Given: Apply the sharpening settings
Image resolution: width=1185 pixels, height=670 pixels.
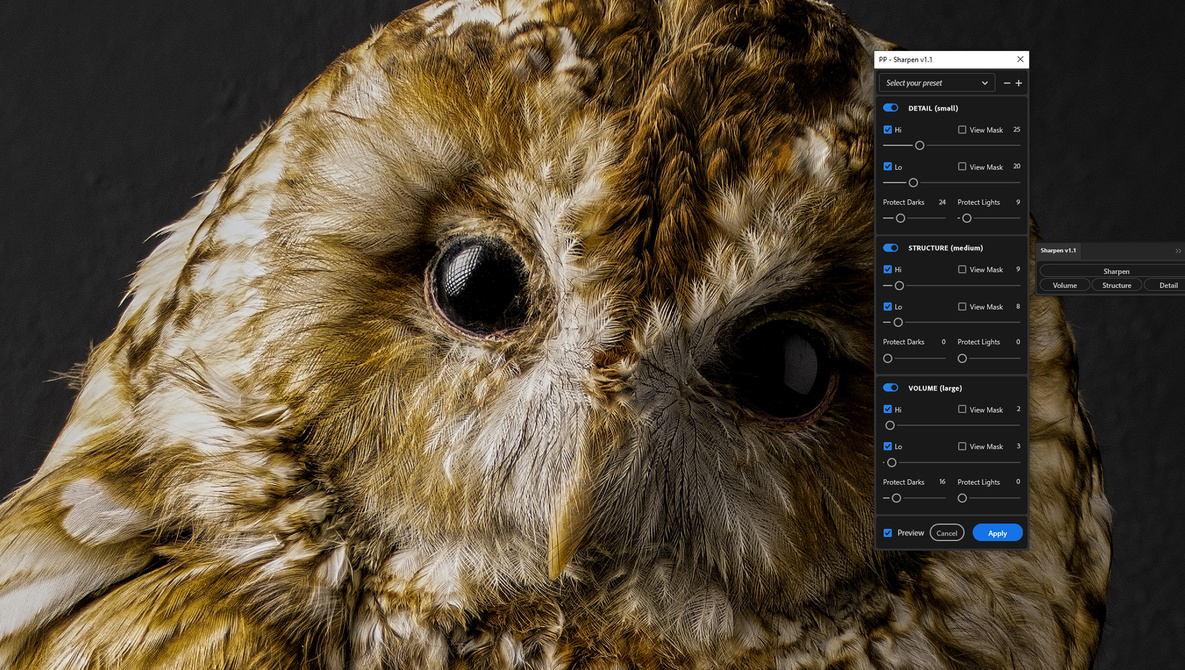Looking at the screenshot, I should click(998, 533).
